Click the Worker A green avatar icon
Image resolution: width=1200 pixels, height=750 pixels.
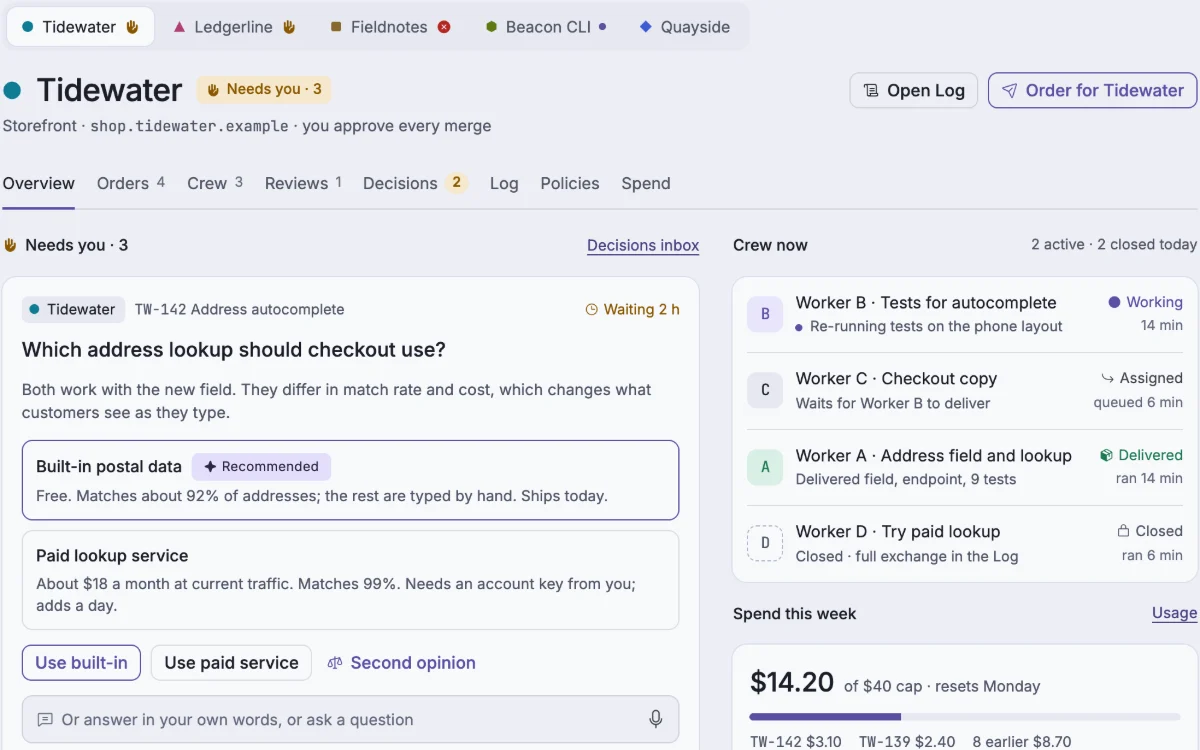[x=765, y=467]
